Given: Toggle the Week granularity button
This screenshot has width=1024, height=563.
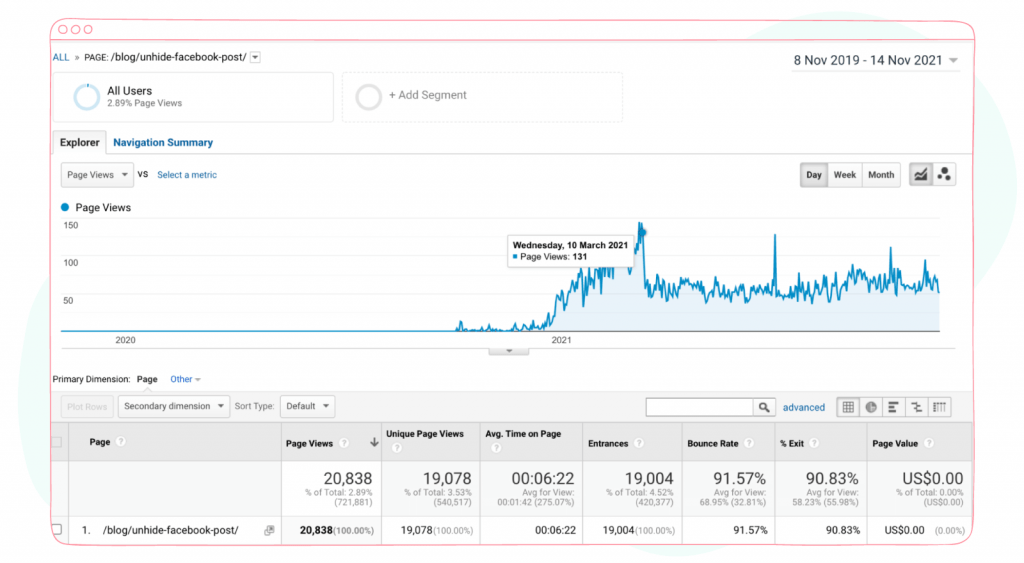Looking at the screenshot, I should pos(844,174).
